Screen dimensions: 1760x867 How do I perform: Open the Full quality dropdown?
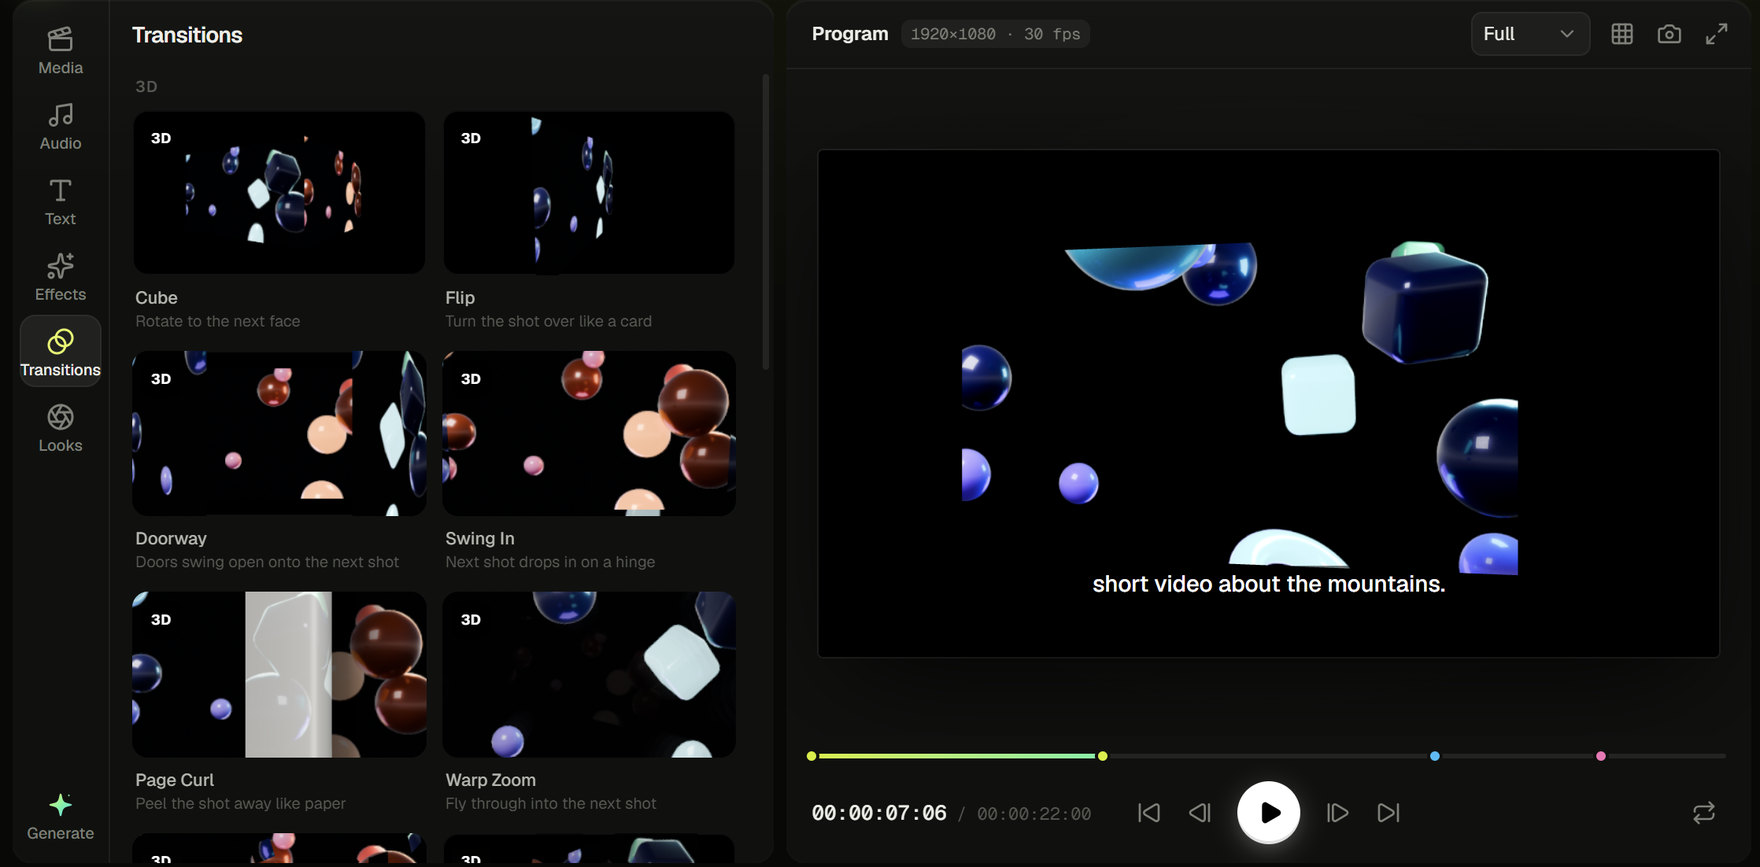point(1530,34)
